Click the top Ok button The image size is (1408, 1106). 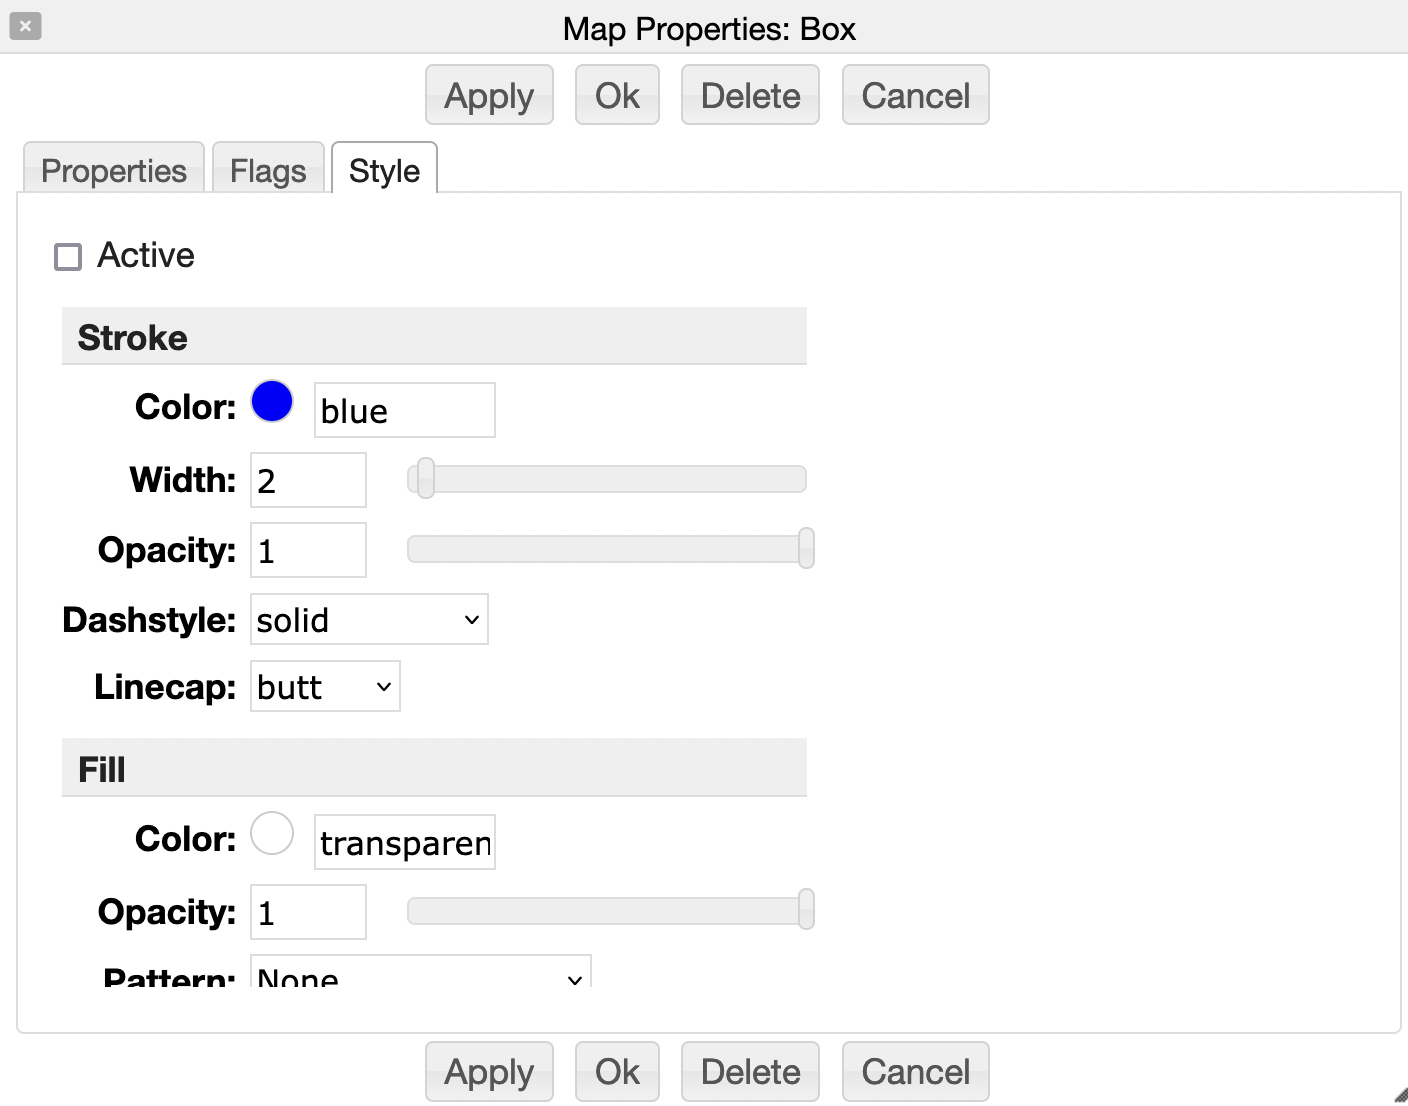click(617, 95)
